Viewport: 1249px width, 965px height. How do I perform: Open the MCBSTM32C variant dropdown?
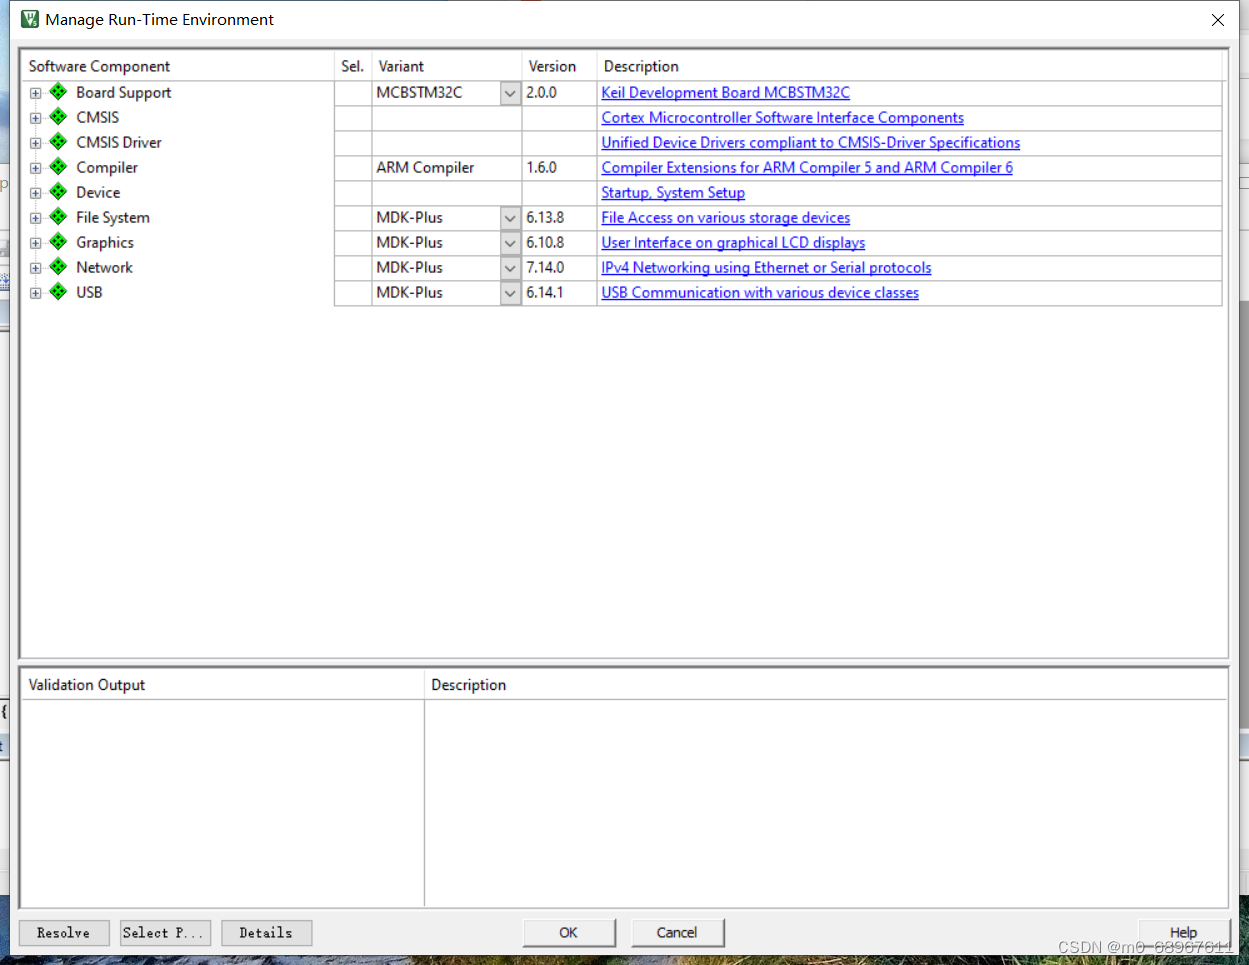(510, 93)
